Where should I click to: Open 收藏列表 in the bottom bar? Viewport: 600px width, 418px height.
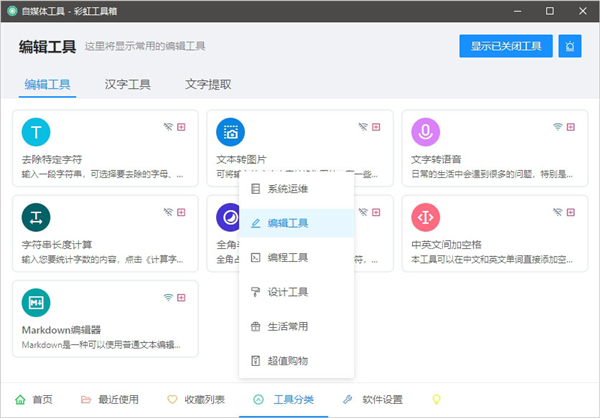pyautogui.click(x=195, y=399)
